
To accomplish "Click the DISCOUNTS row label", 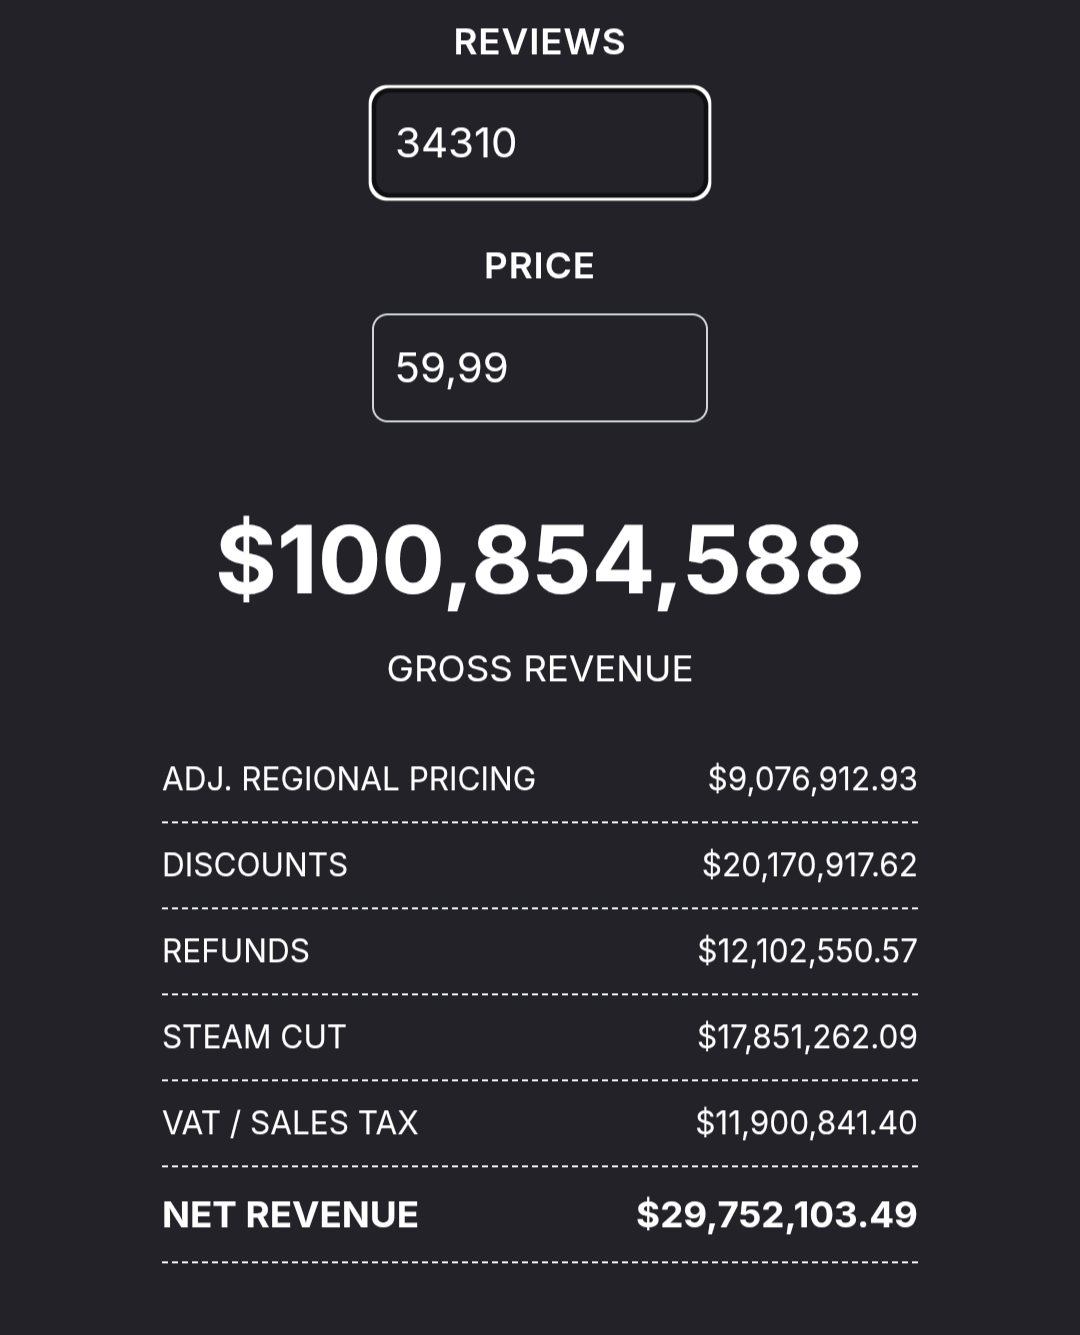I will point(255,865).
